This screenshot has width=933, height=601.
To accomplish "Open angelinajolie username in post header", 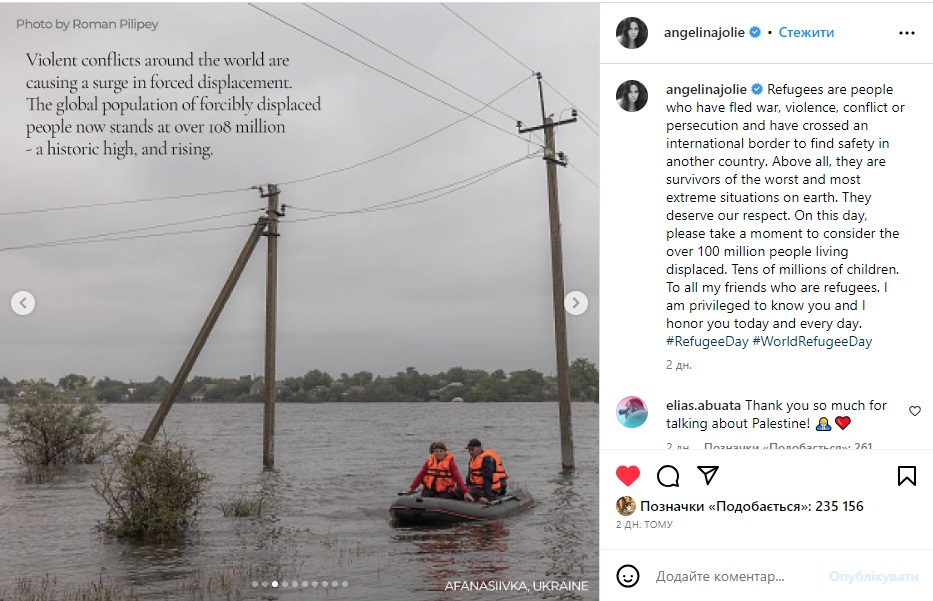I will 705,33.
